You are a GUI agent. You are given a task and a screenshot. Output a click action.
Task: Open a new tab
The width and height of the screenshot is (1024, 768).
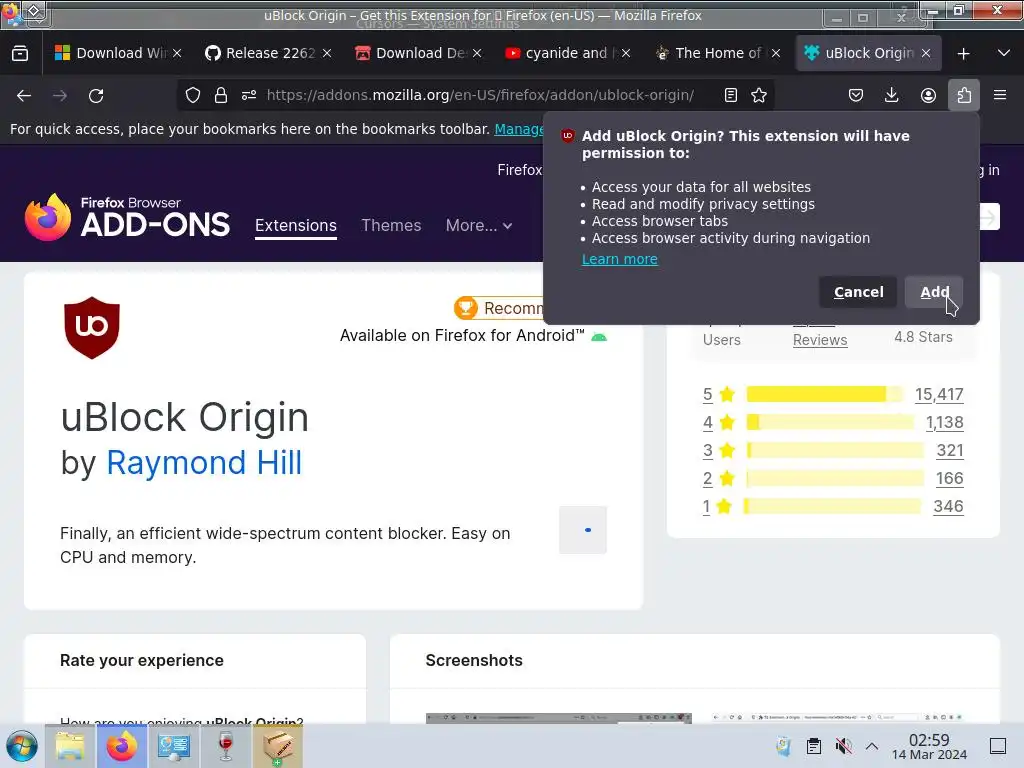963,54
